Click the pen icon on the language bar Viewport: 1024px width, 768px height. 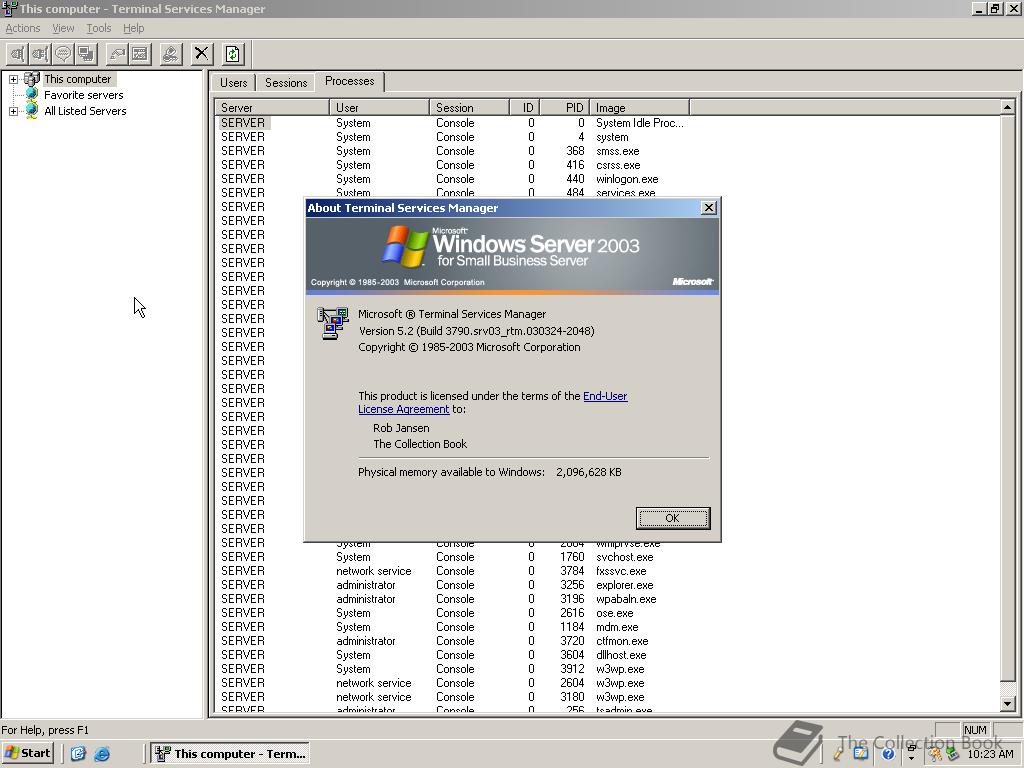click(x=839, y=754)
